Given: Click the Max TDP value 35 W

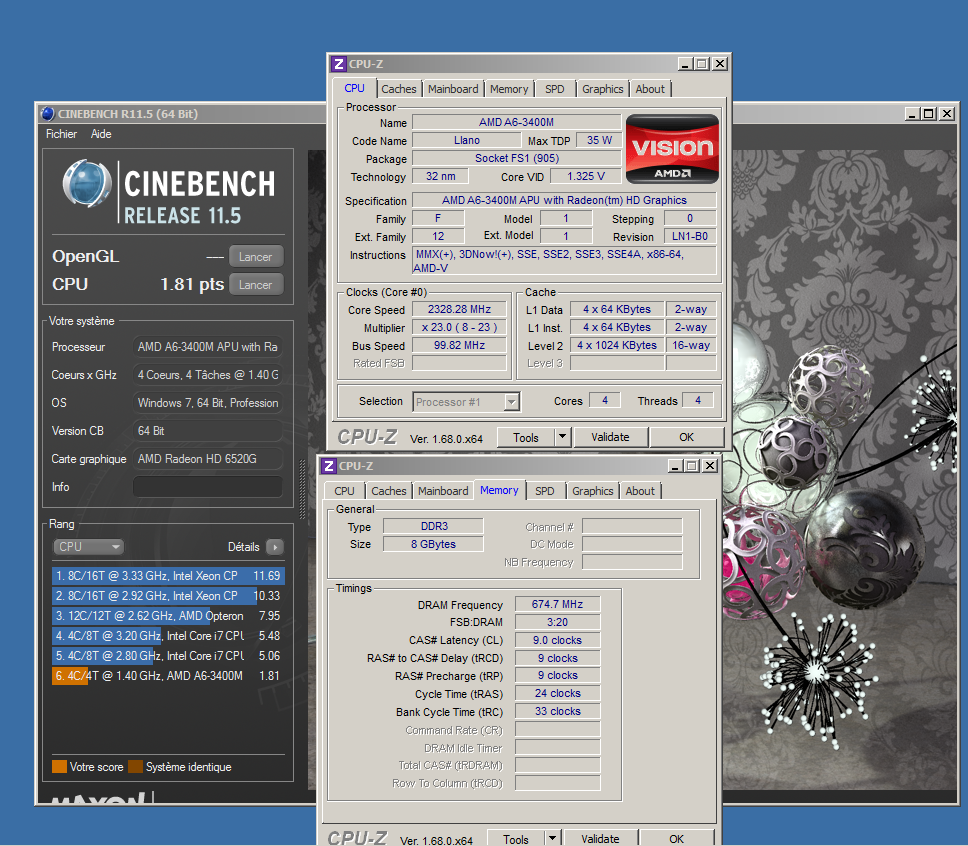Looking at the screenshot, I should [599, 140].
